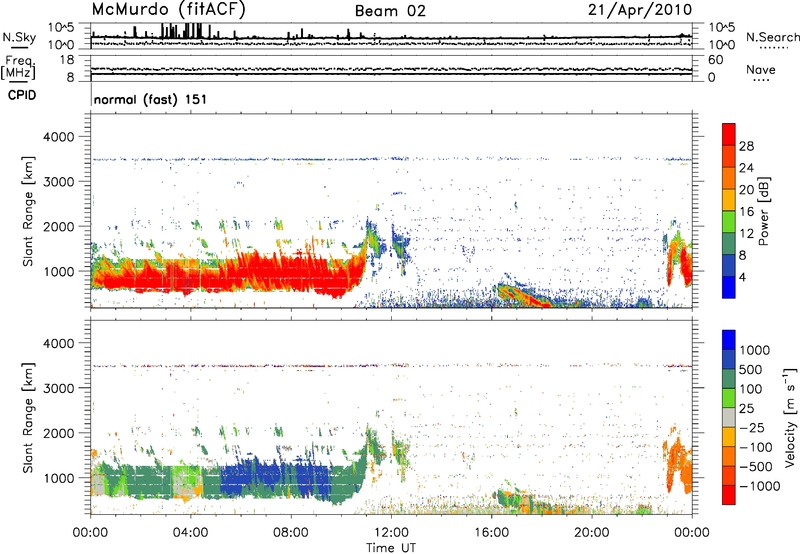This screenshot has height=554, width=800.
Task: Click the 'N.Sky' legend label
Action: (x=19, y=37)
